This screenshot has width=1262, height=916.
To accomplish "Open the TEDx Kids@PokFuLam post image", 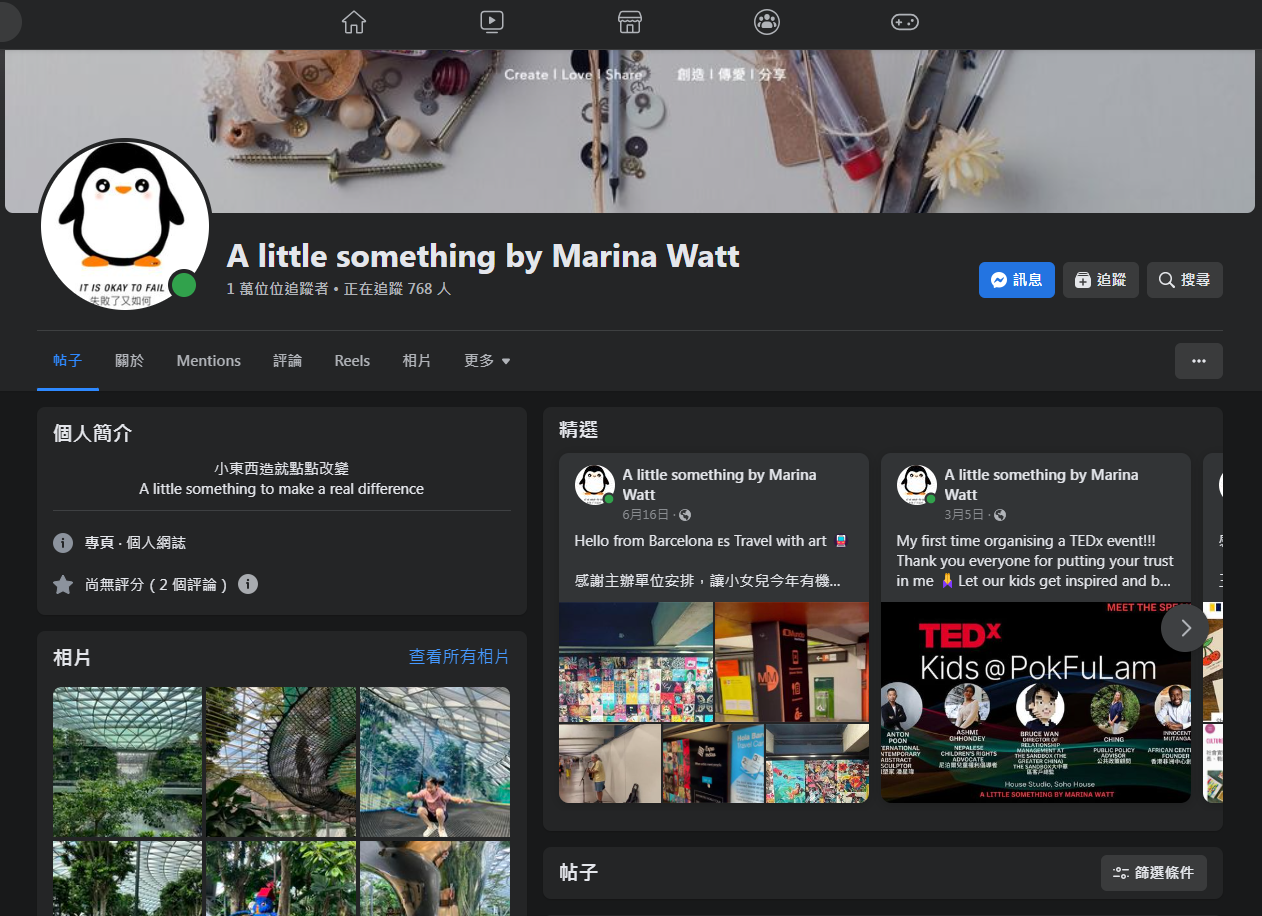I will point(1035,702).
